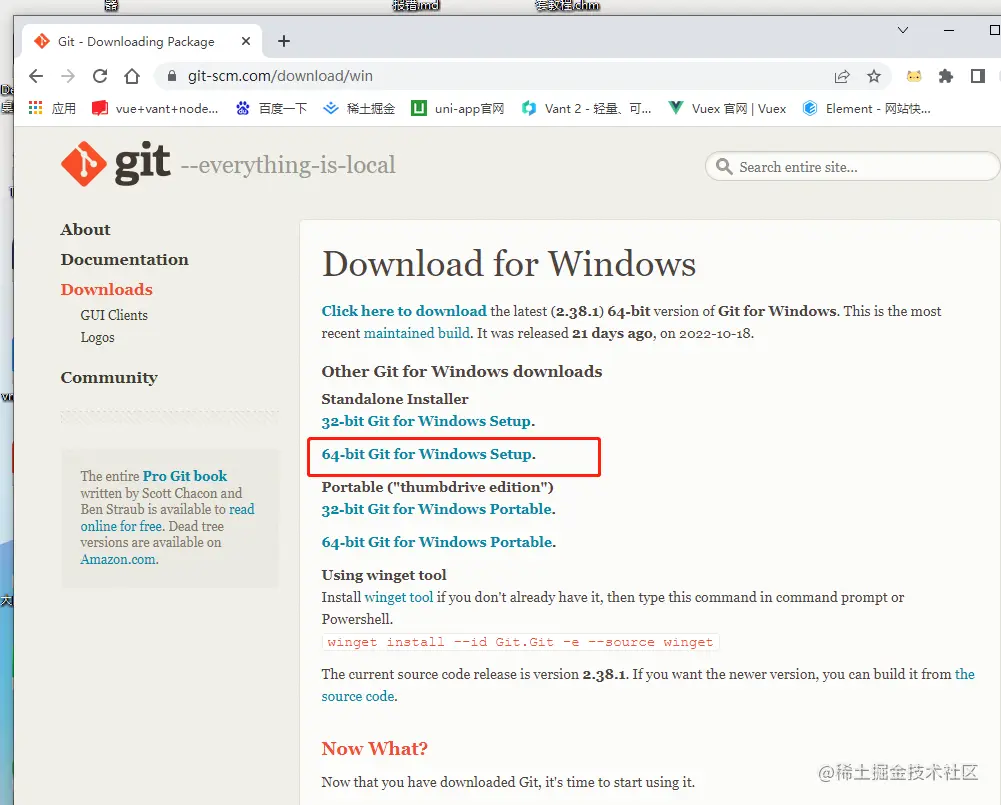Open the Community section
This screenshot has height=805, width=1001.
[109, 378]
